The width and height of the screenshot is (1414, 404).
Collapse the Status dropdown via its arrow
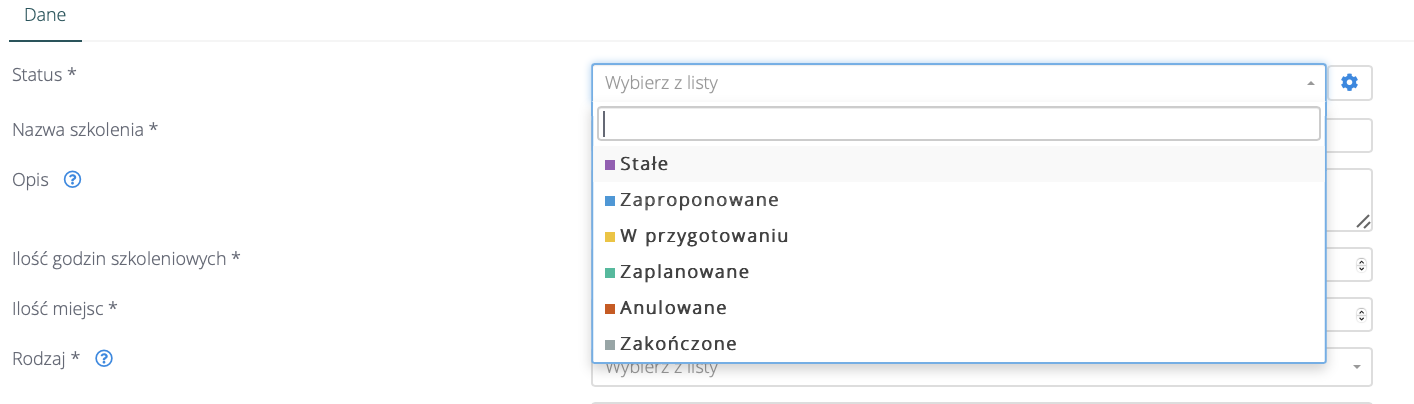pos(1311,84)
